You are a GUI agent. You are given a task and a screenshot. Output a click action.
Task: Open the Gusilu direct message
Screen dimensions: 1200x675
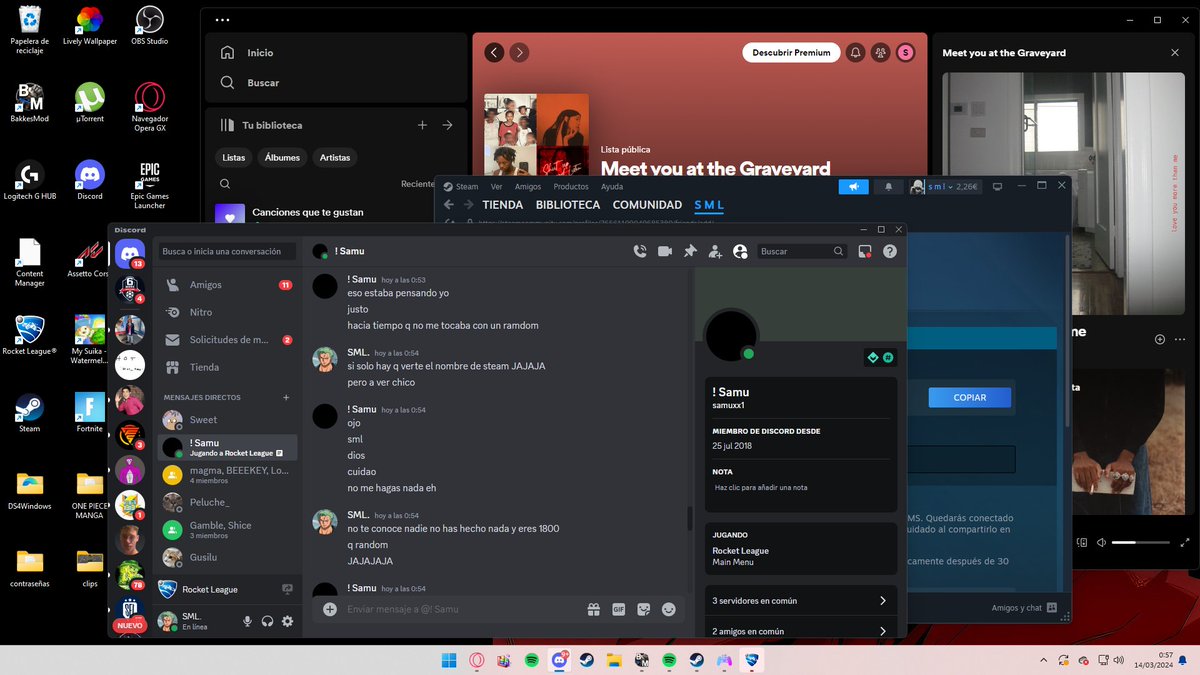[x=228, y=557]
